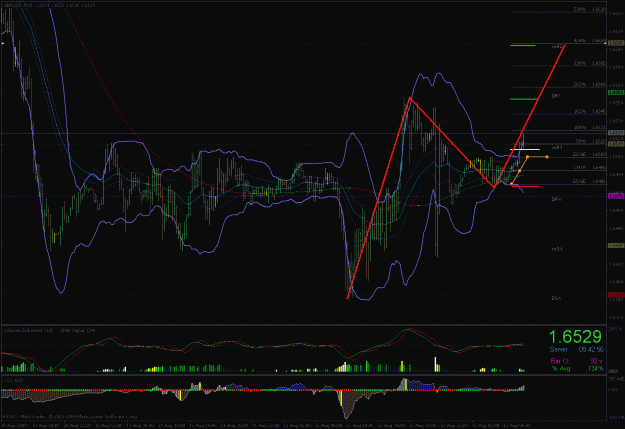Select the short red horizontal line near DPV
The image size is (625, 429).
point(525,186)
